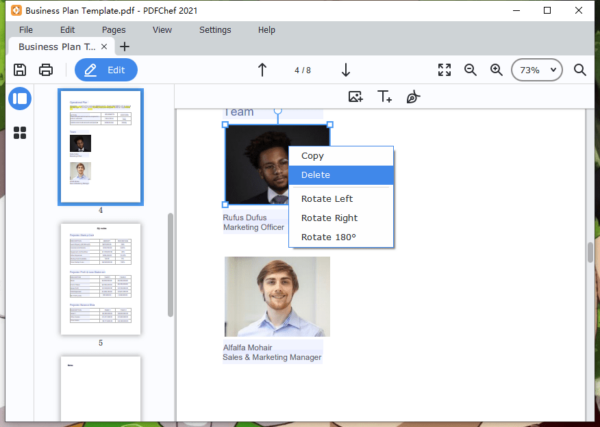
Task: Click the zoom in magnifier
Action: (496, 70)
